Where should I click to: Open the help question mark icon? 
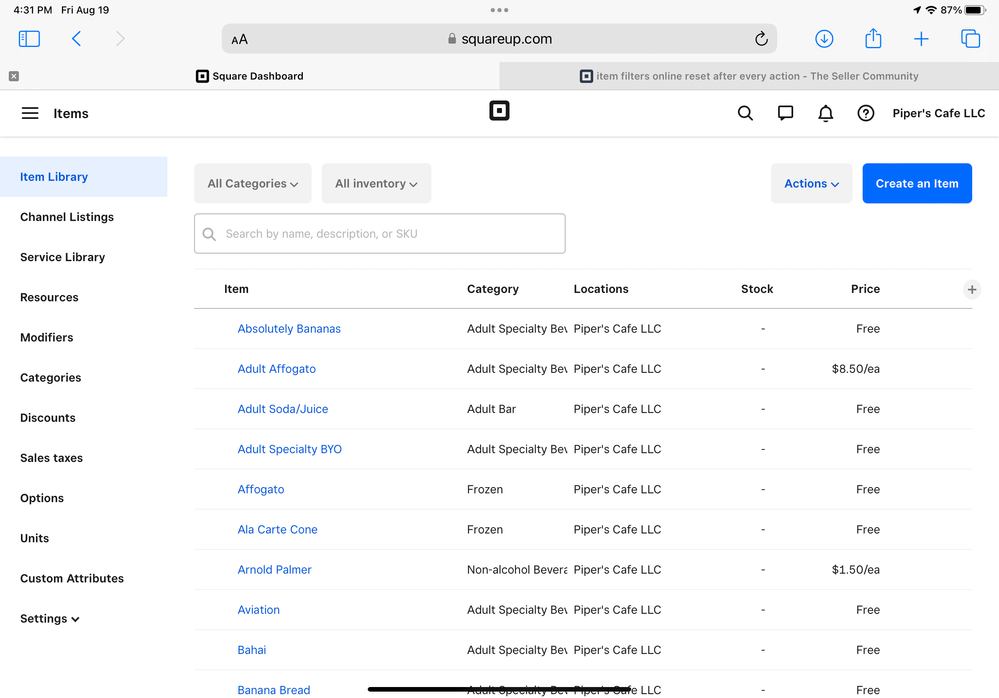point(866,114)
